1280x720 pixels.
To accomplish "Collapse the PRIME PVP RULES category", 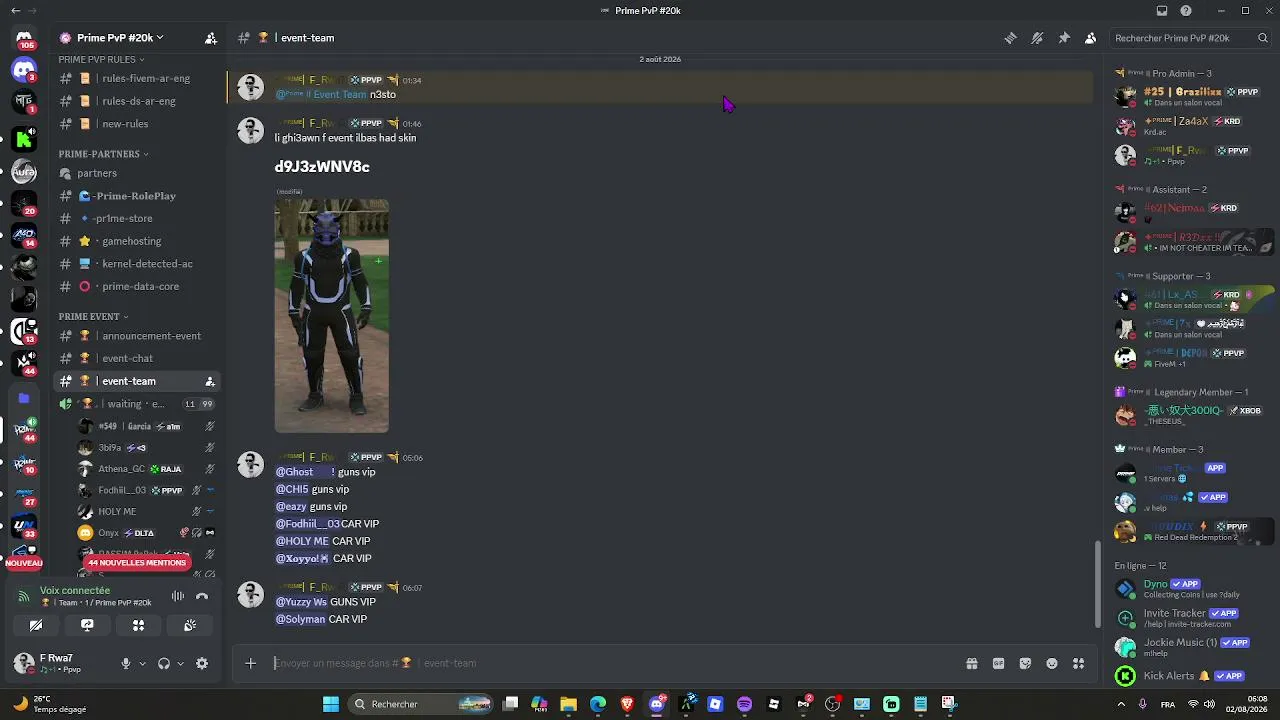I will tap(101, 60).
